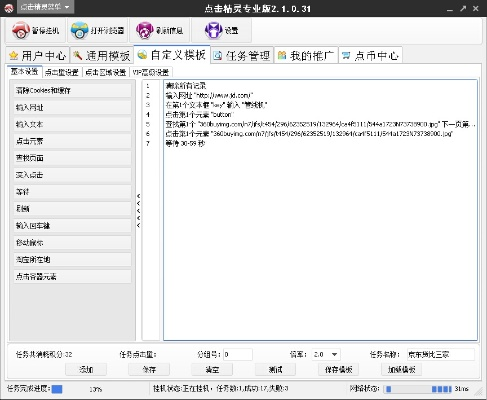The image size is (487, 400).
Task: Click the 分组号 input field
Action: coord(238,354)
